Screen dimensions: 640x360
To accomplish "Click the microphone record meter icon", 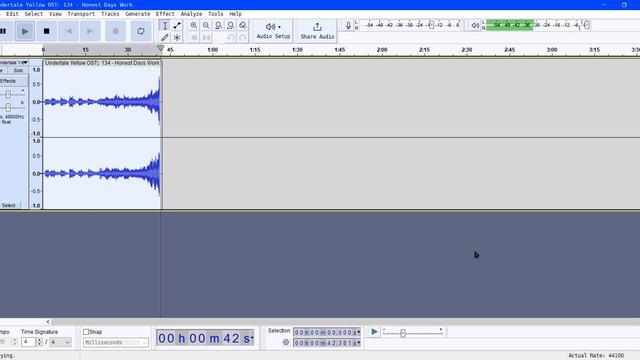I will pos(348,25).
